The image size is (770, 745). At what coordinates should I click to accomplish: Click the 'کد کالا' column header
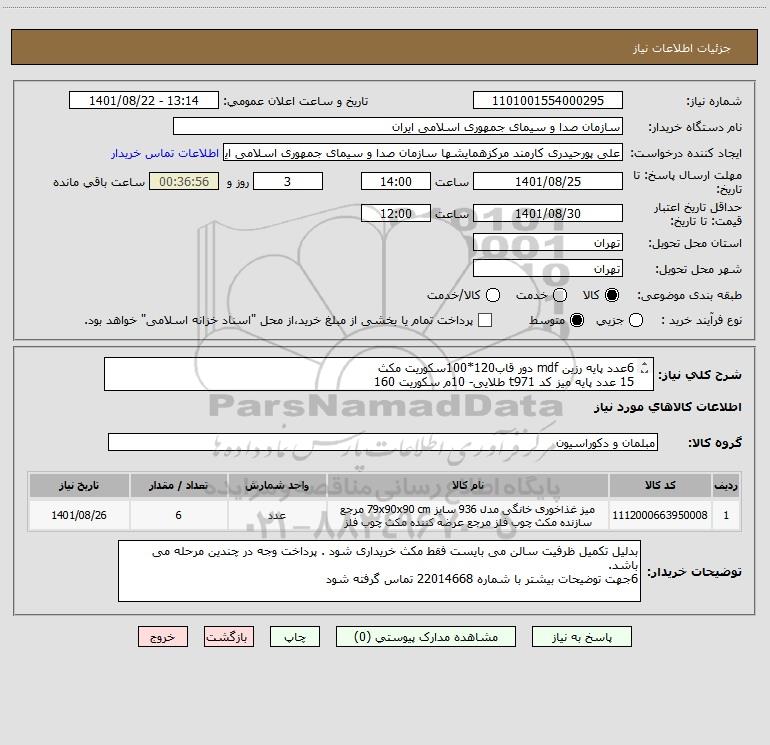tap(660, 485)
